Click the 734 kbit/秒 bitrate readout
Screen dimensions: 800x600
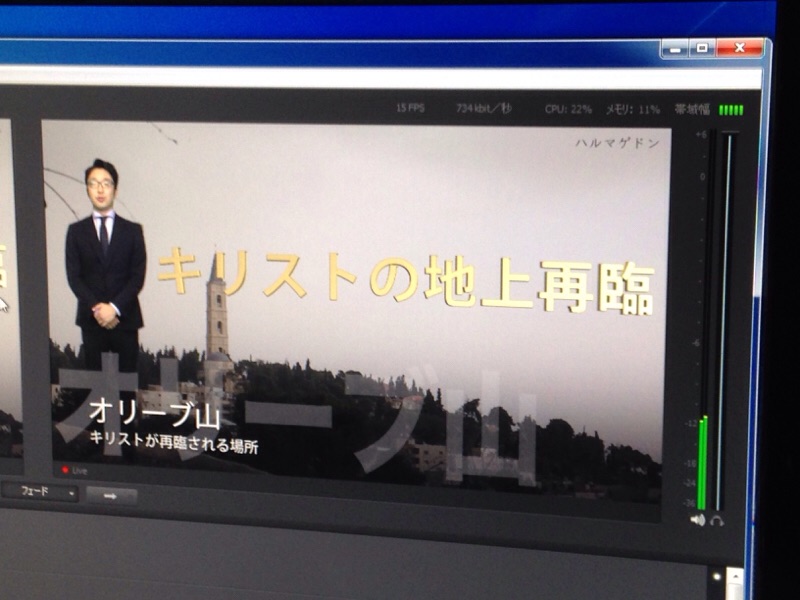coord(483,107)
